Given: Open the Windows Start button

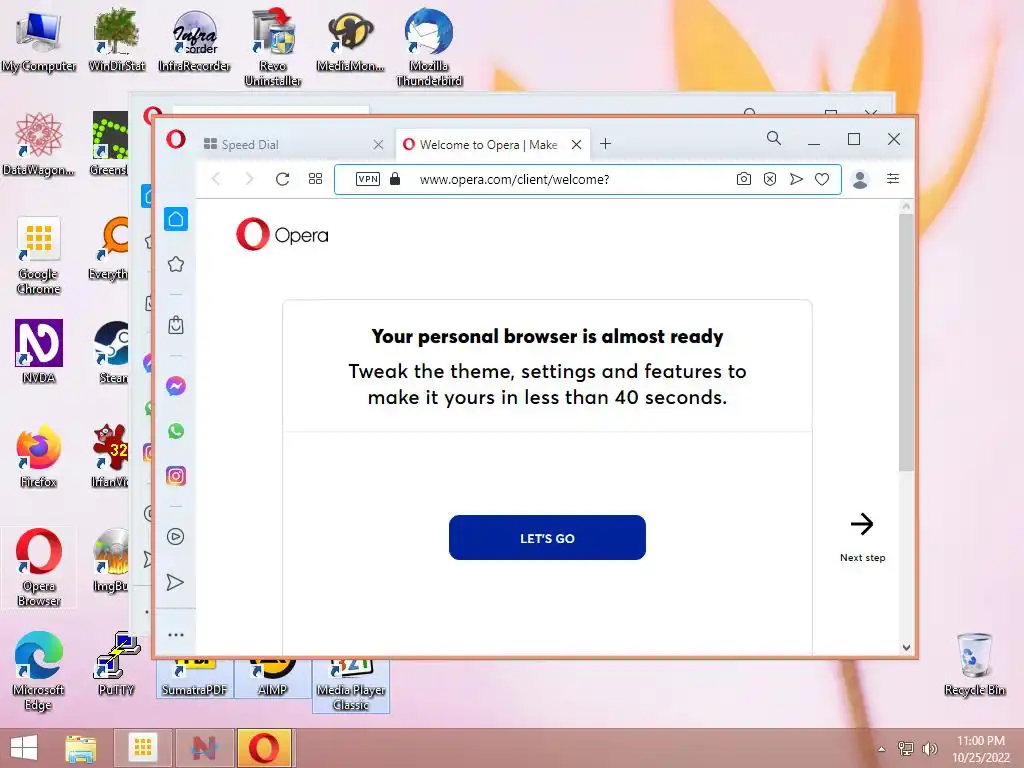Looking at the screenshot, I should point(24,748).
